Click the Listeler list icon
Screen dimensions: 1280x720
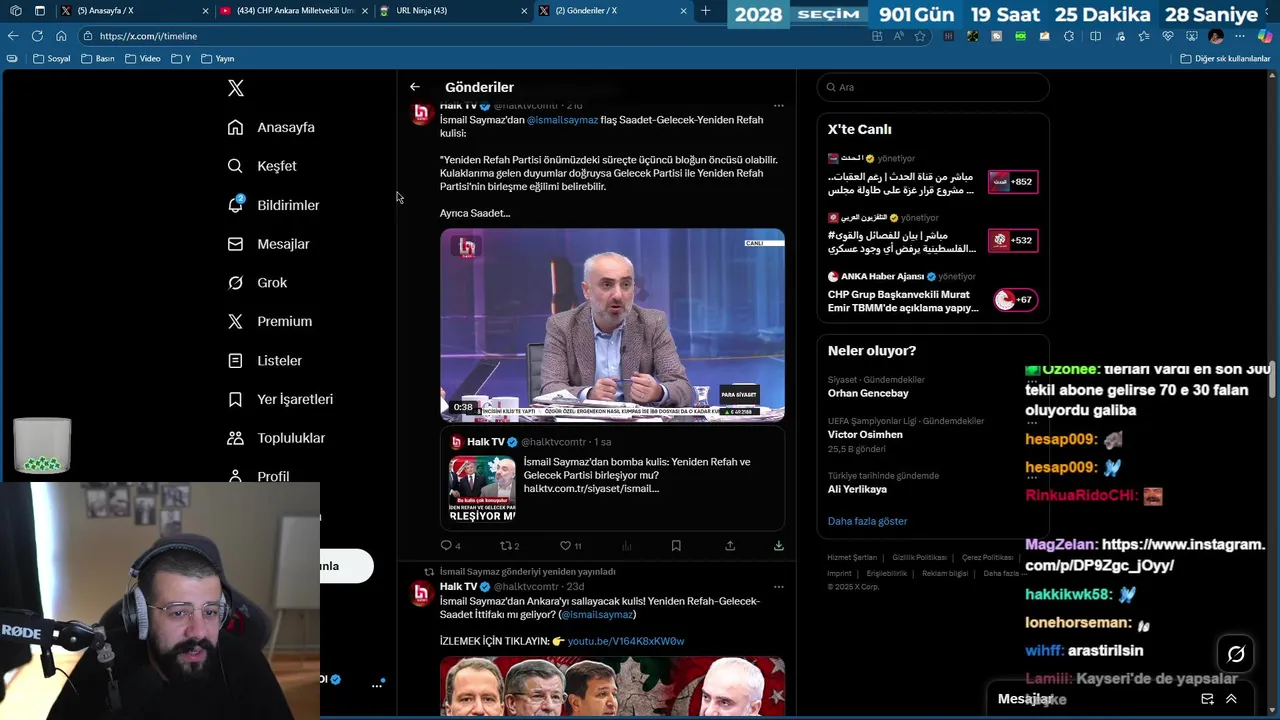tap(235, 360)
